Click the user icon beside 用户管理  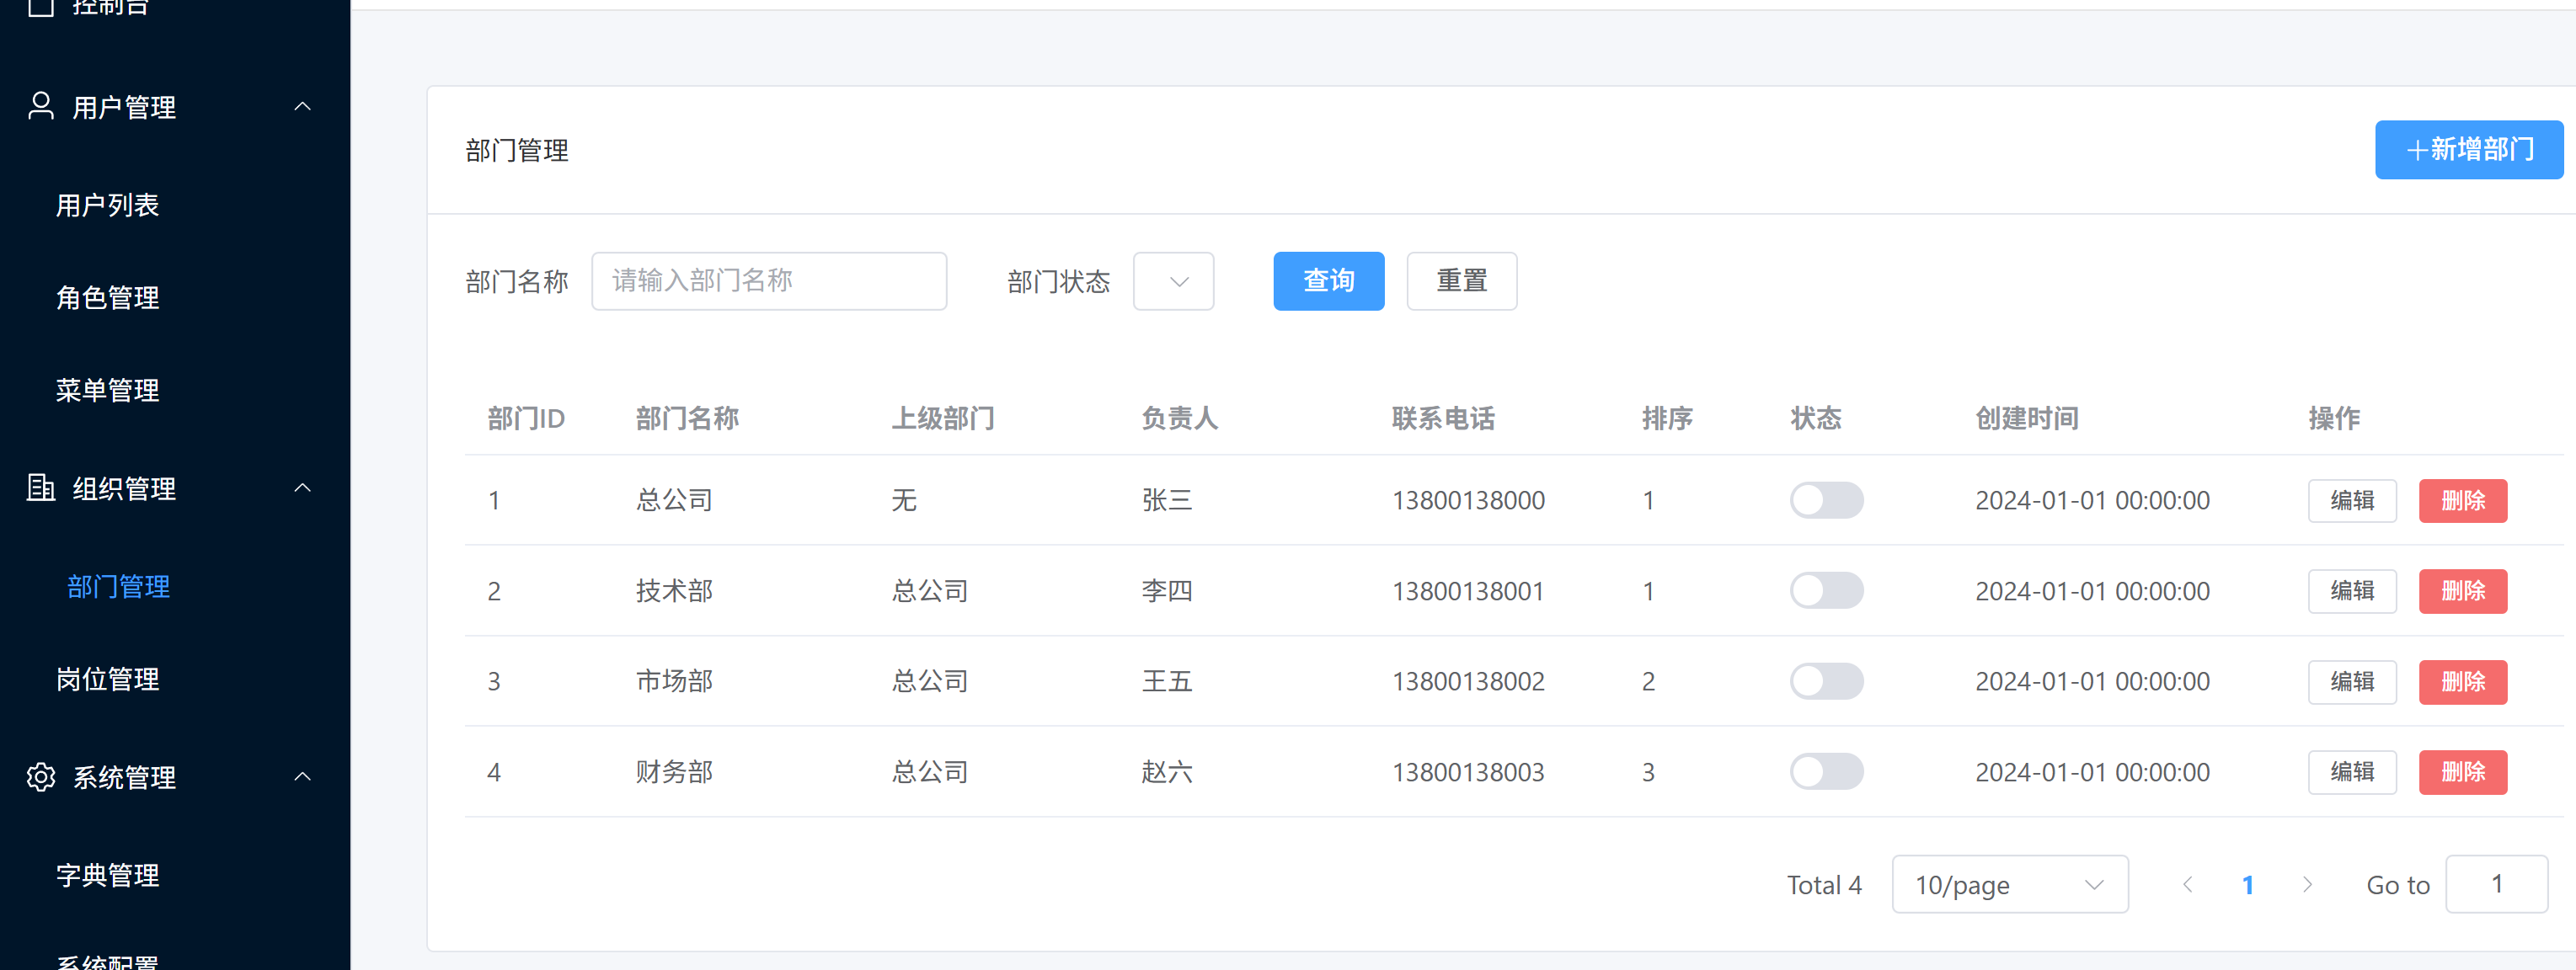click(41, 106)
